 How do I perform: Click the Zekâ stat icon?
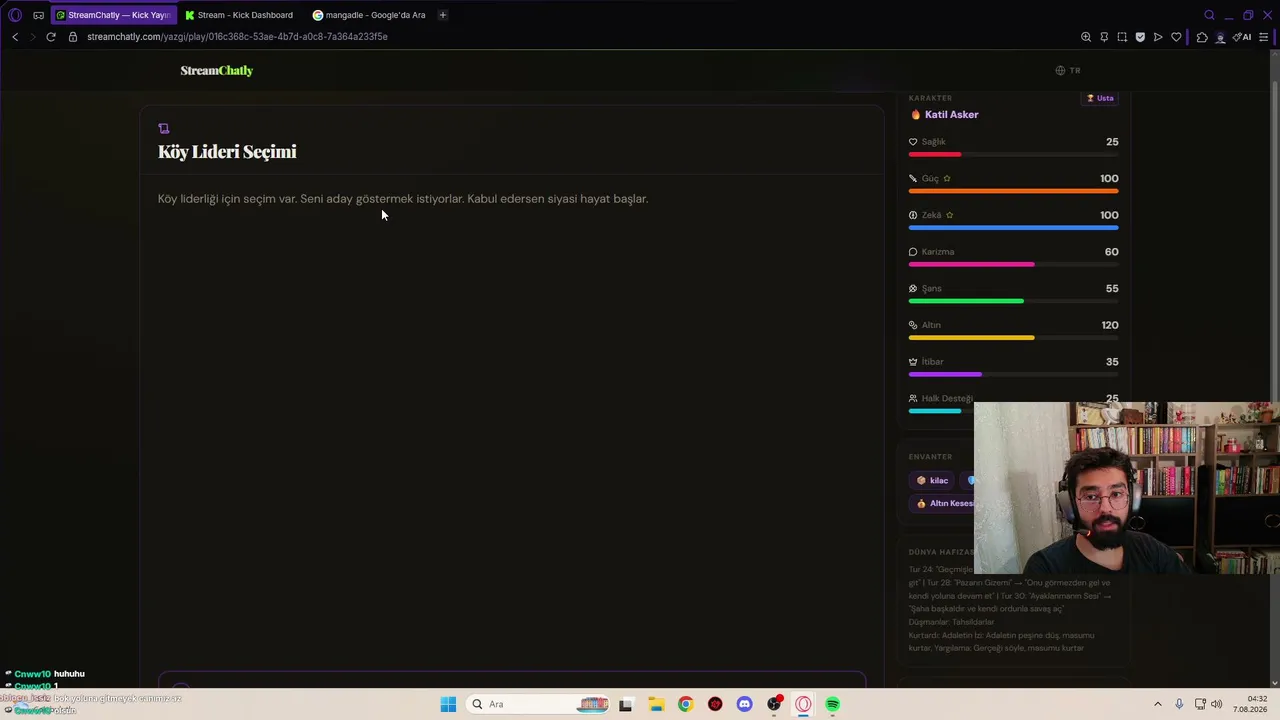click(913, 215)
